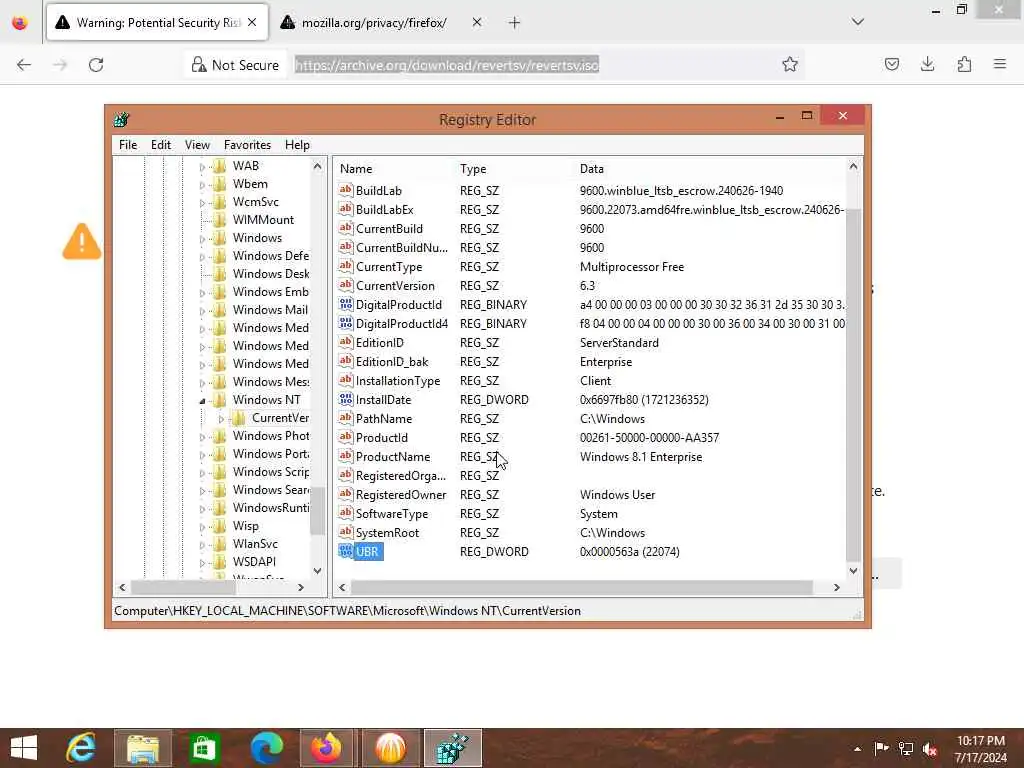Expand the Wisp tree node
This screenshot has width=1024, height=768.
tap(202, 526)
